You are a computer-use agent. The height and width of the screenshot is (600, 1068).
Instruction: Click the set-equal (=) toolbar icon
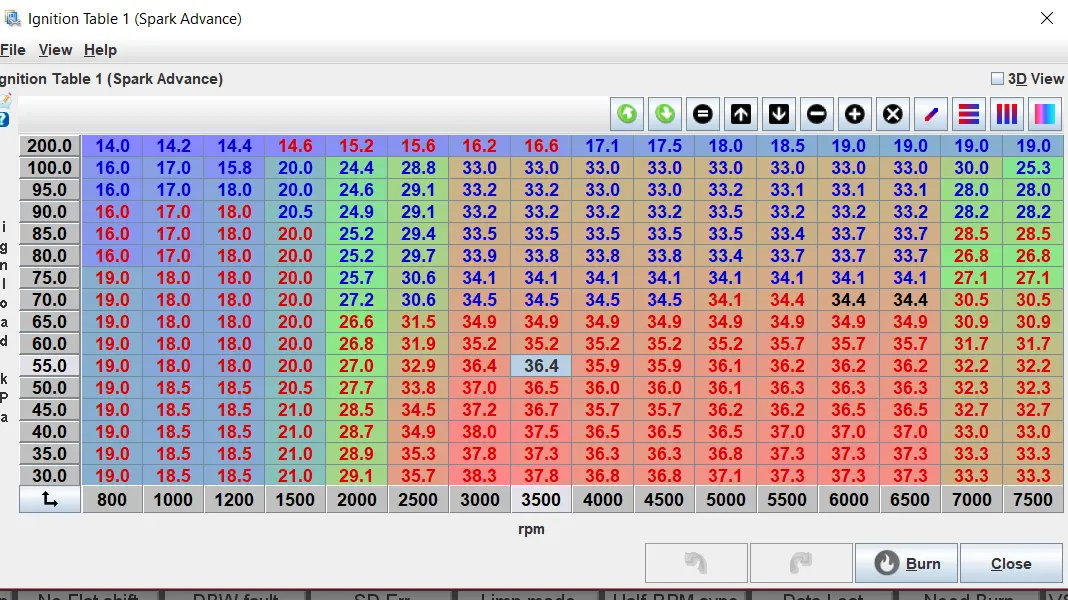point(703,114)
